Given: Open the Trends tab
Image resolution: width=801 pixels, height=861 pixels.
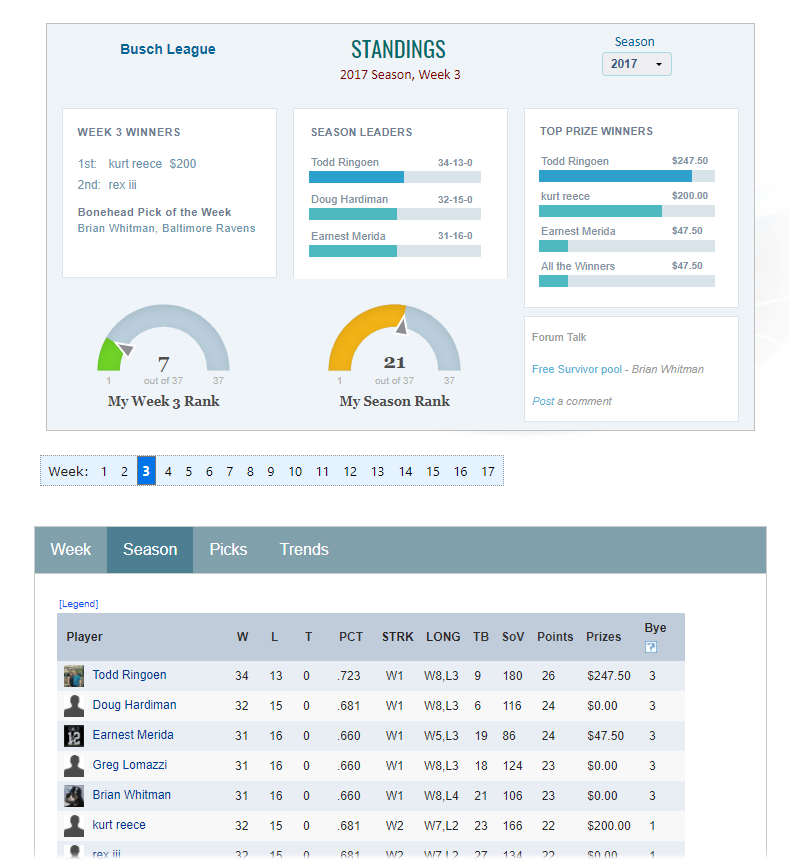Looking at the screenshot, I should pyautogui.click(x=304, y=550).
